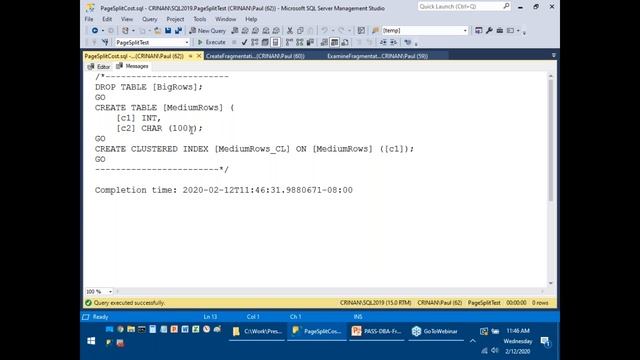This screenshot has height=360, width=640.
Task: Click the Change Connection icon
Action: pyautogui.click(x=105, y=42)
